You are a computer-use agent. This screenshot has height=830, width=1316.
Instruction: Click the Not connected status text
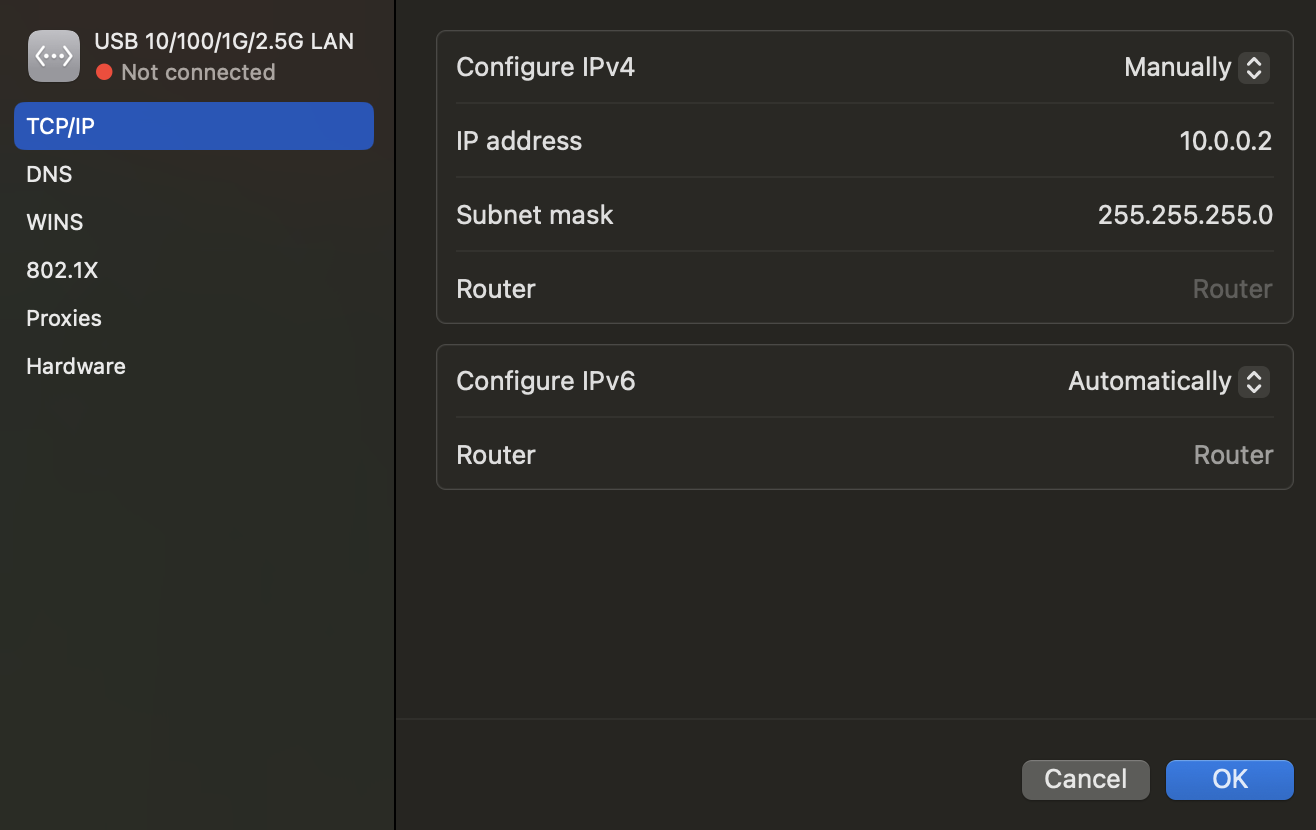198,73
